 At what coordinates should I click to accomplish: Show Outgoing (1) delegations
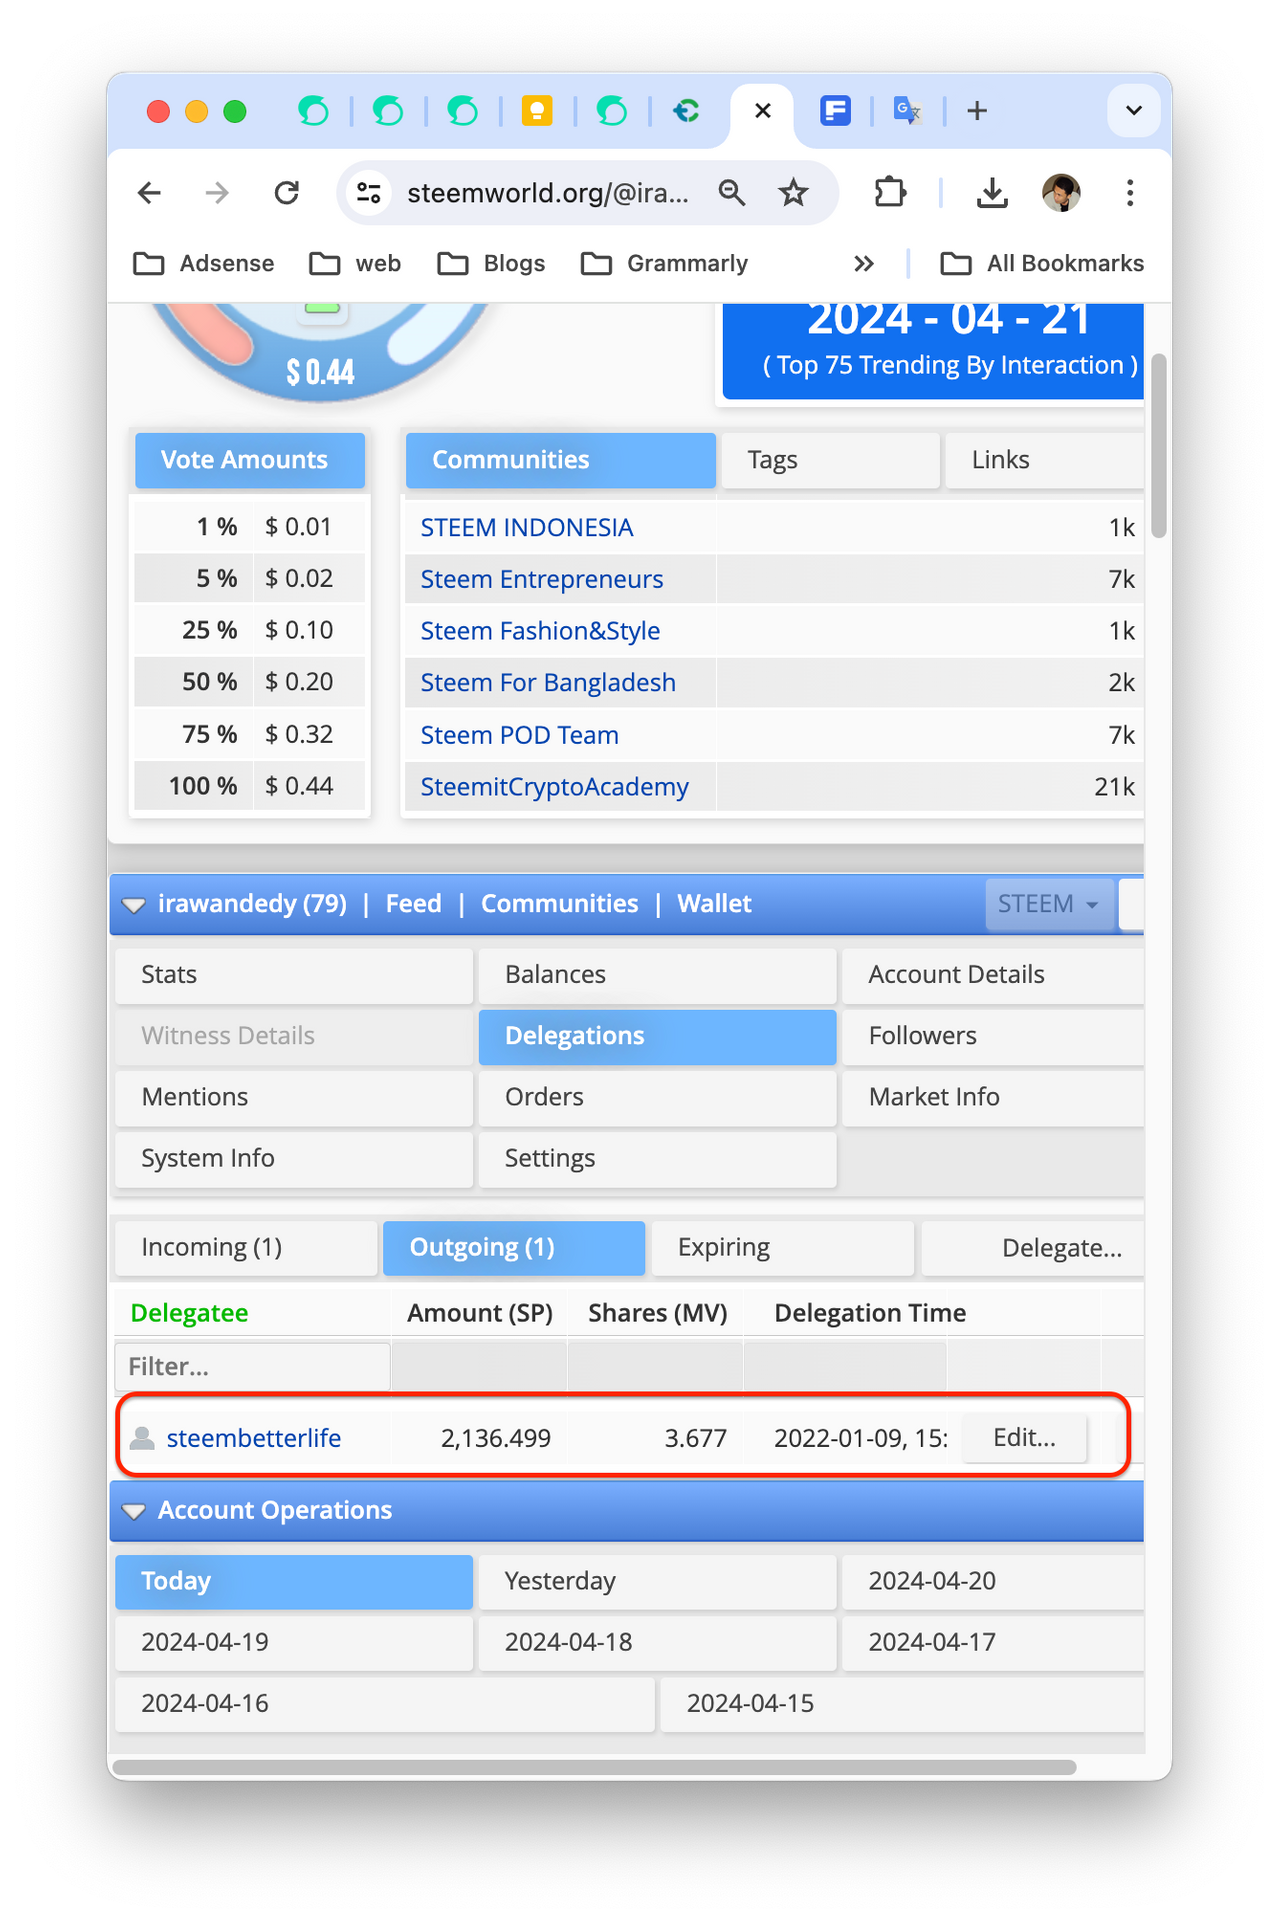coord(514,1248)
